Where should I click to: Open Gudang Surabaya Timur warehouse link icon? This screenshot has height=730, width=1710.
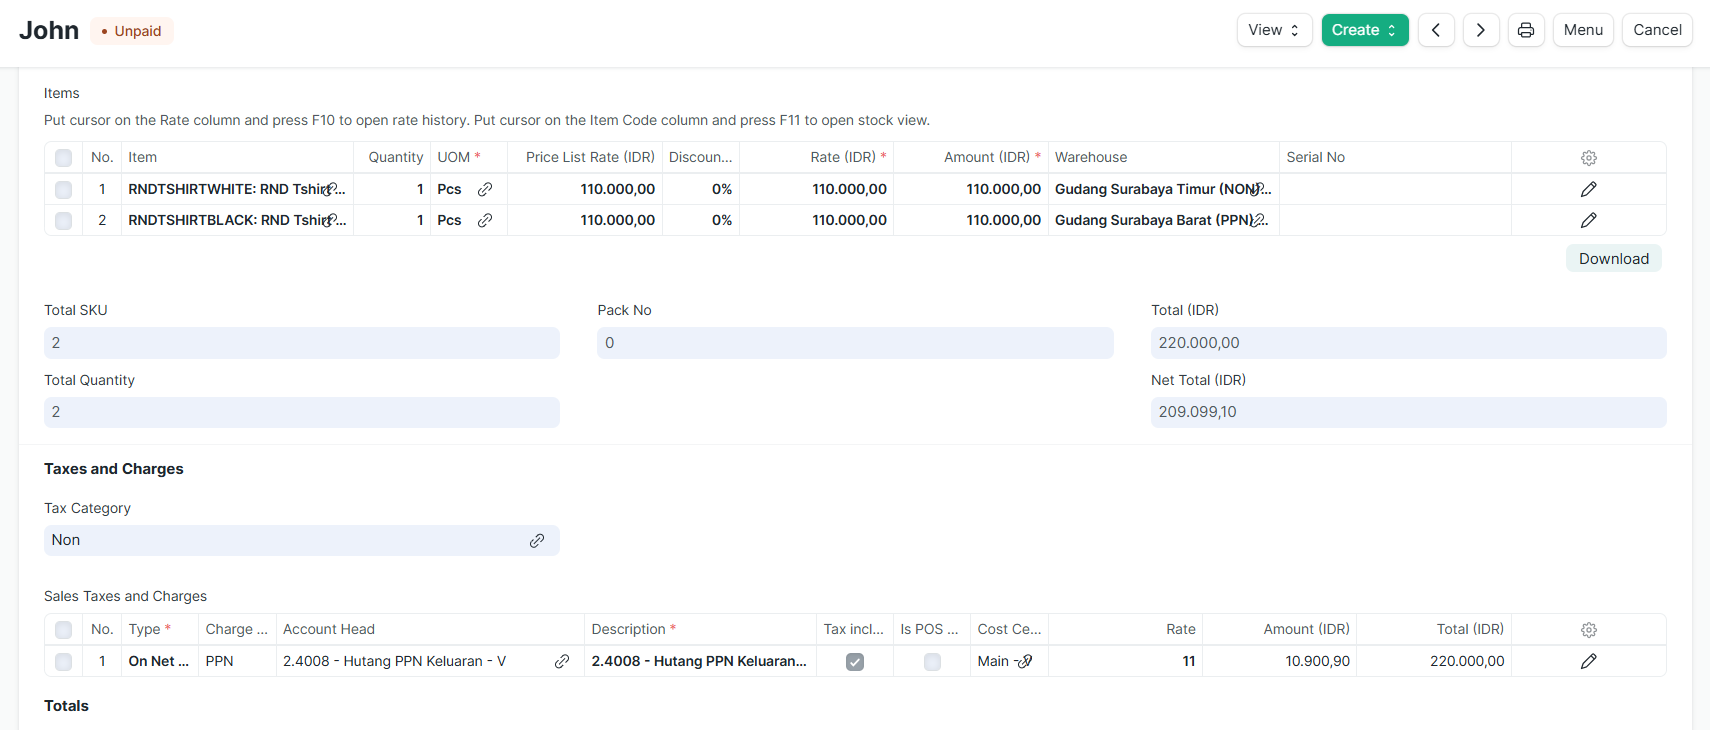tap(1257, 189)
